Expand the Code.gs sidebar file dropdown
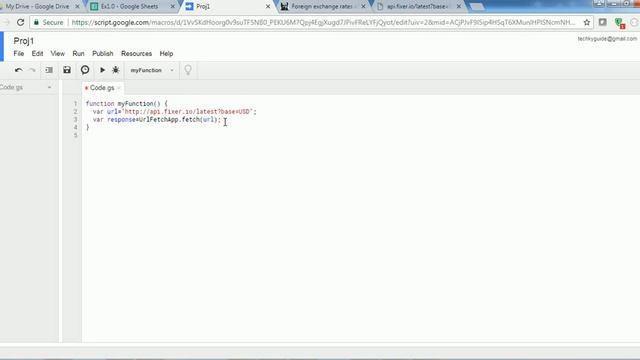Screen dimensions: 640x360 tap(49, 87)
